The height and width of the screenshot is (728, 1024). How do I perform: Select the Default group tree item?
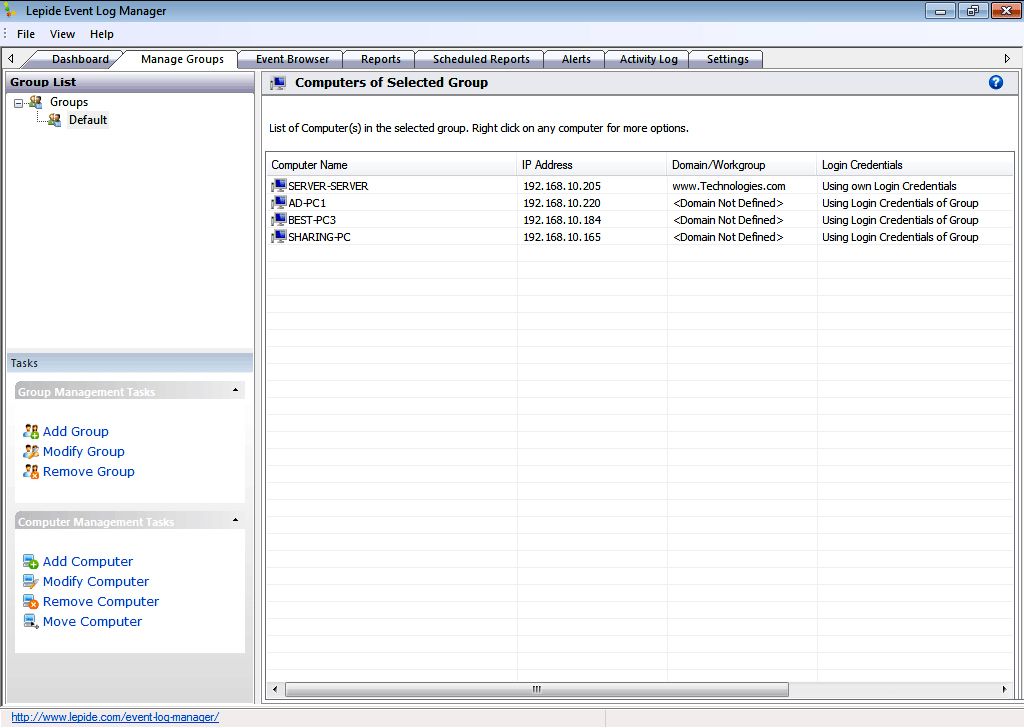click(88, 120)
